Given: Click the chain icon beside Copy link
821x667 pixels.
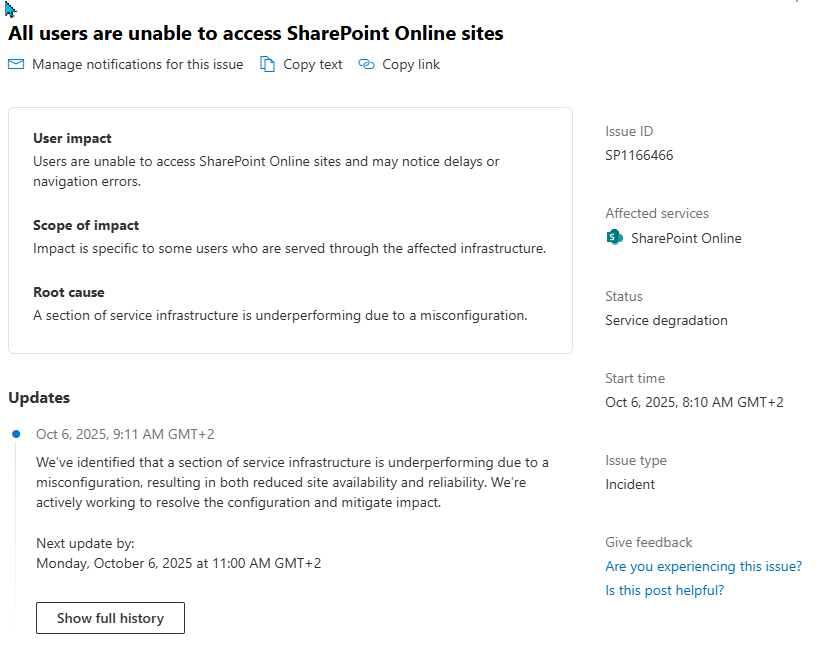Looking at the screenshot, I should 366,64.
